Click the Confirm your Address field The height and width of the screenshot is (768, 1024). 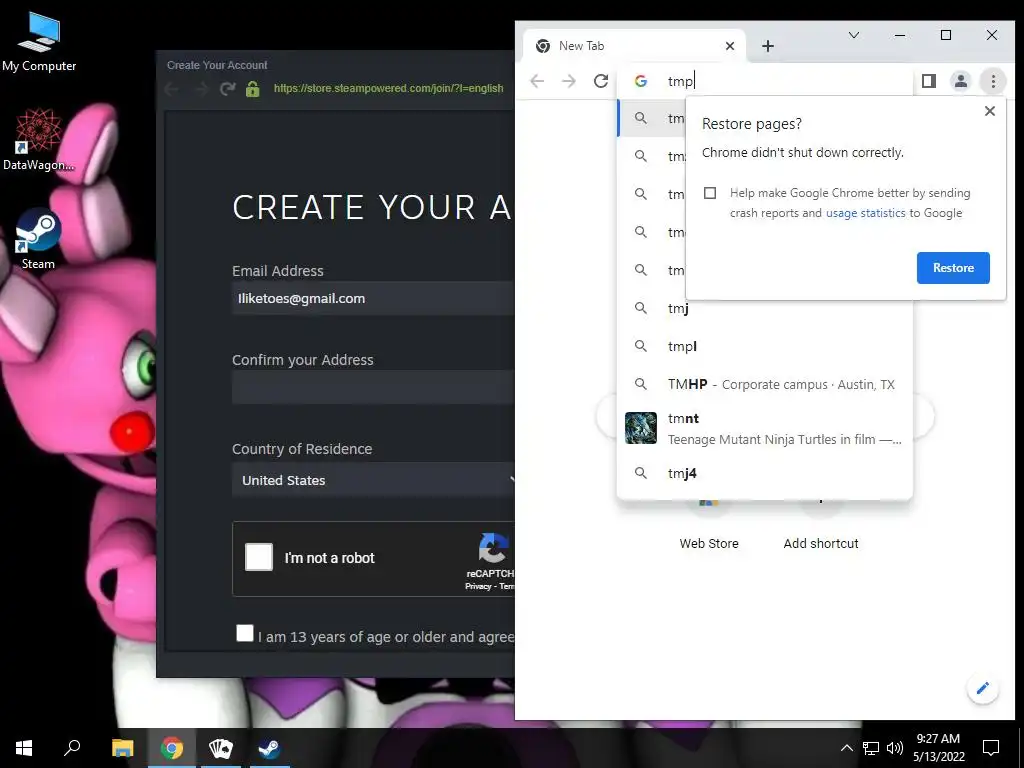pyautogui.click(x=374, y=387)
